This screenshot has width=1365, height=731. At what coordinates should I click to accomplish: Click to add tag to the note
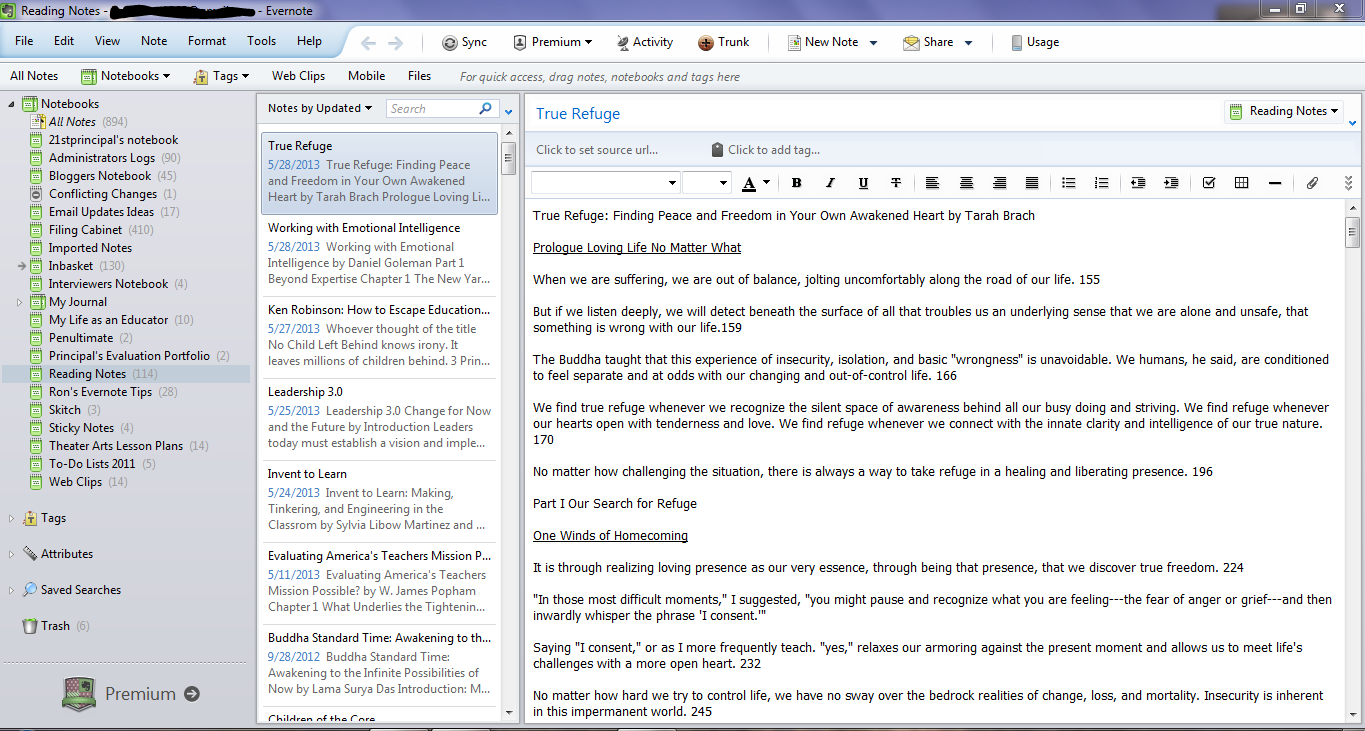pyautogui.click(x=766, y=150)
